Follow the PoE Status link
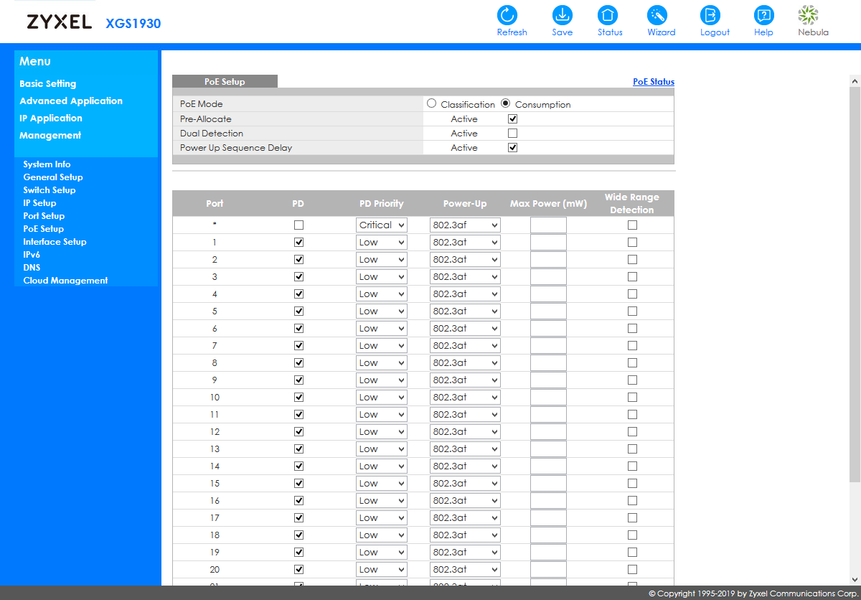 [653, 81]
